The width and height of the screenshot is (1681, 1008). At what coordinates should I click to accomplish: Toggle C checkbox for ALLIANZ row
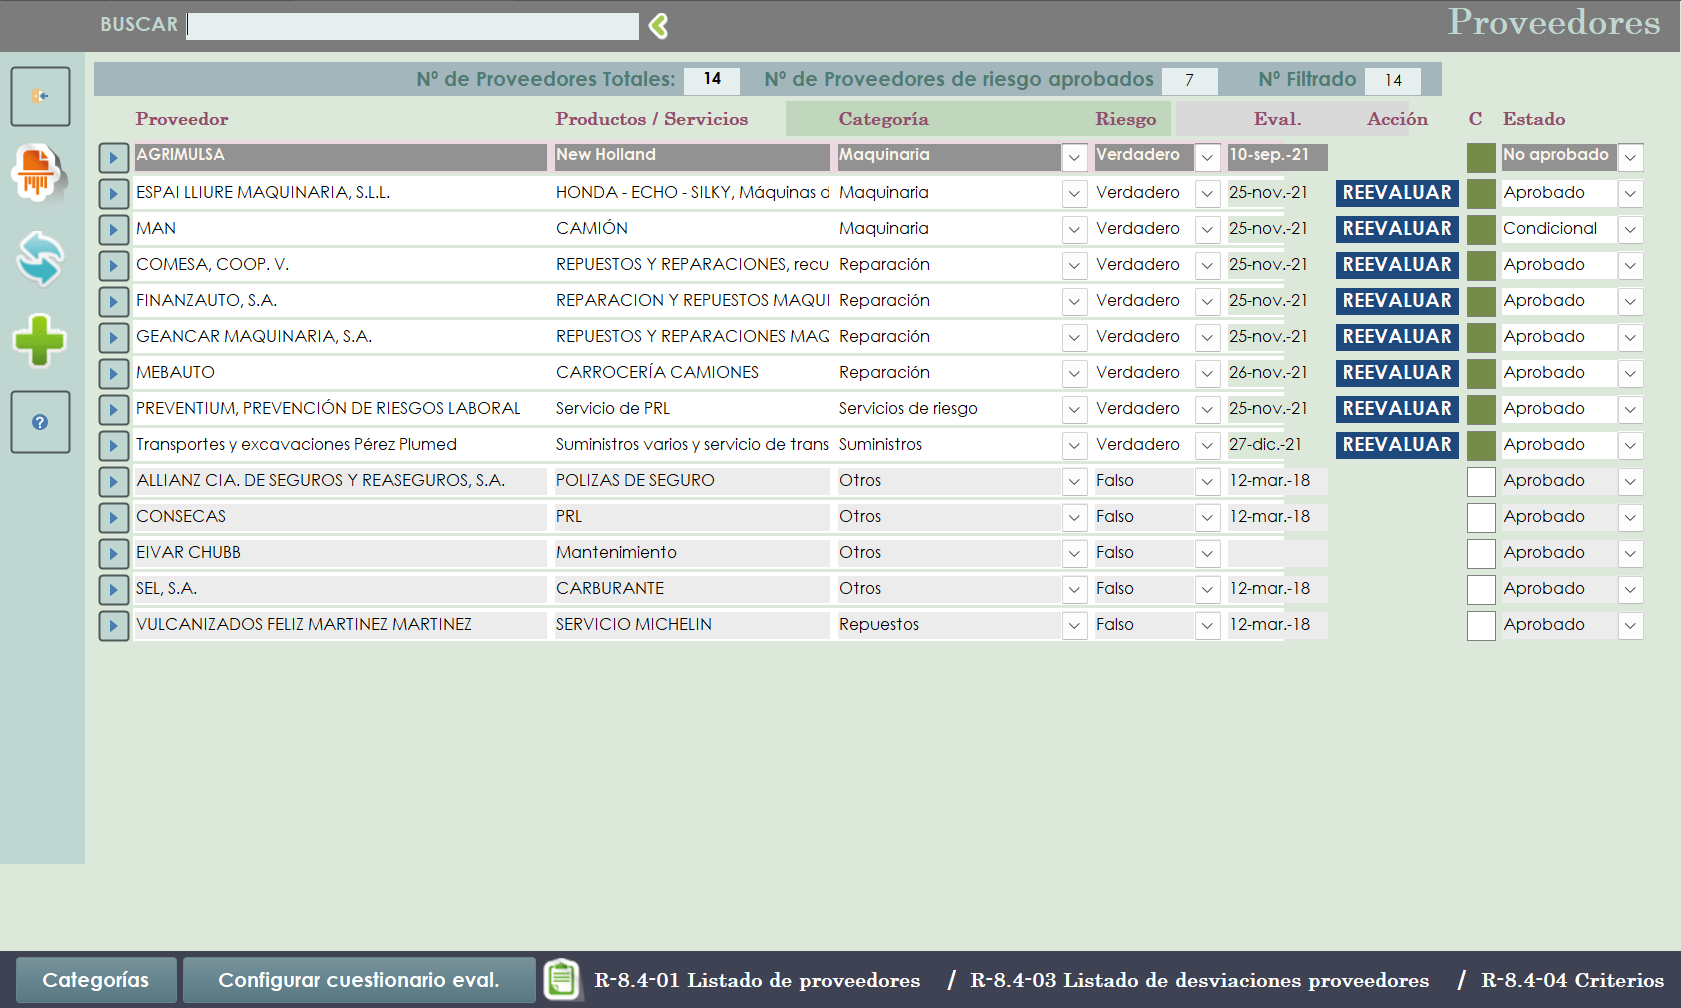click(x=1481, y=481)
